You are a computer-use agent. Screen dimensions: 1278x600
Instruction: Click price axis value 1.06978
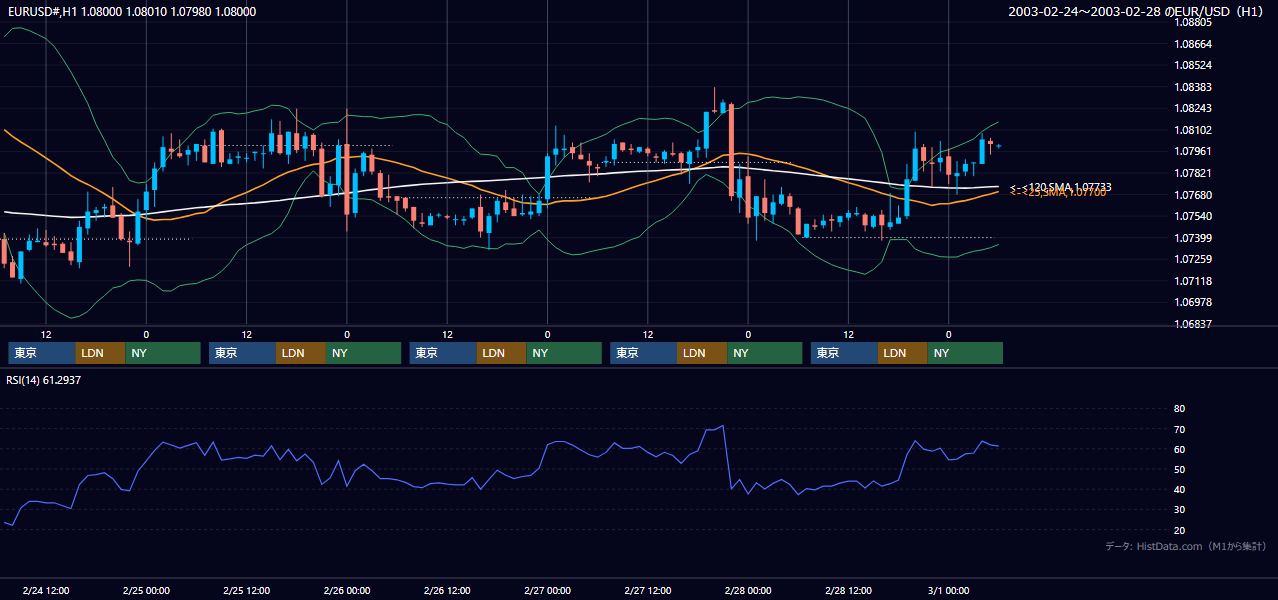pyautogui.click(x=1191, y=302)
